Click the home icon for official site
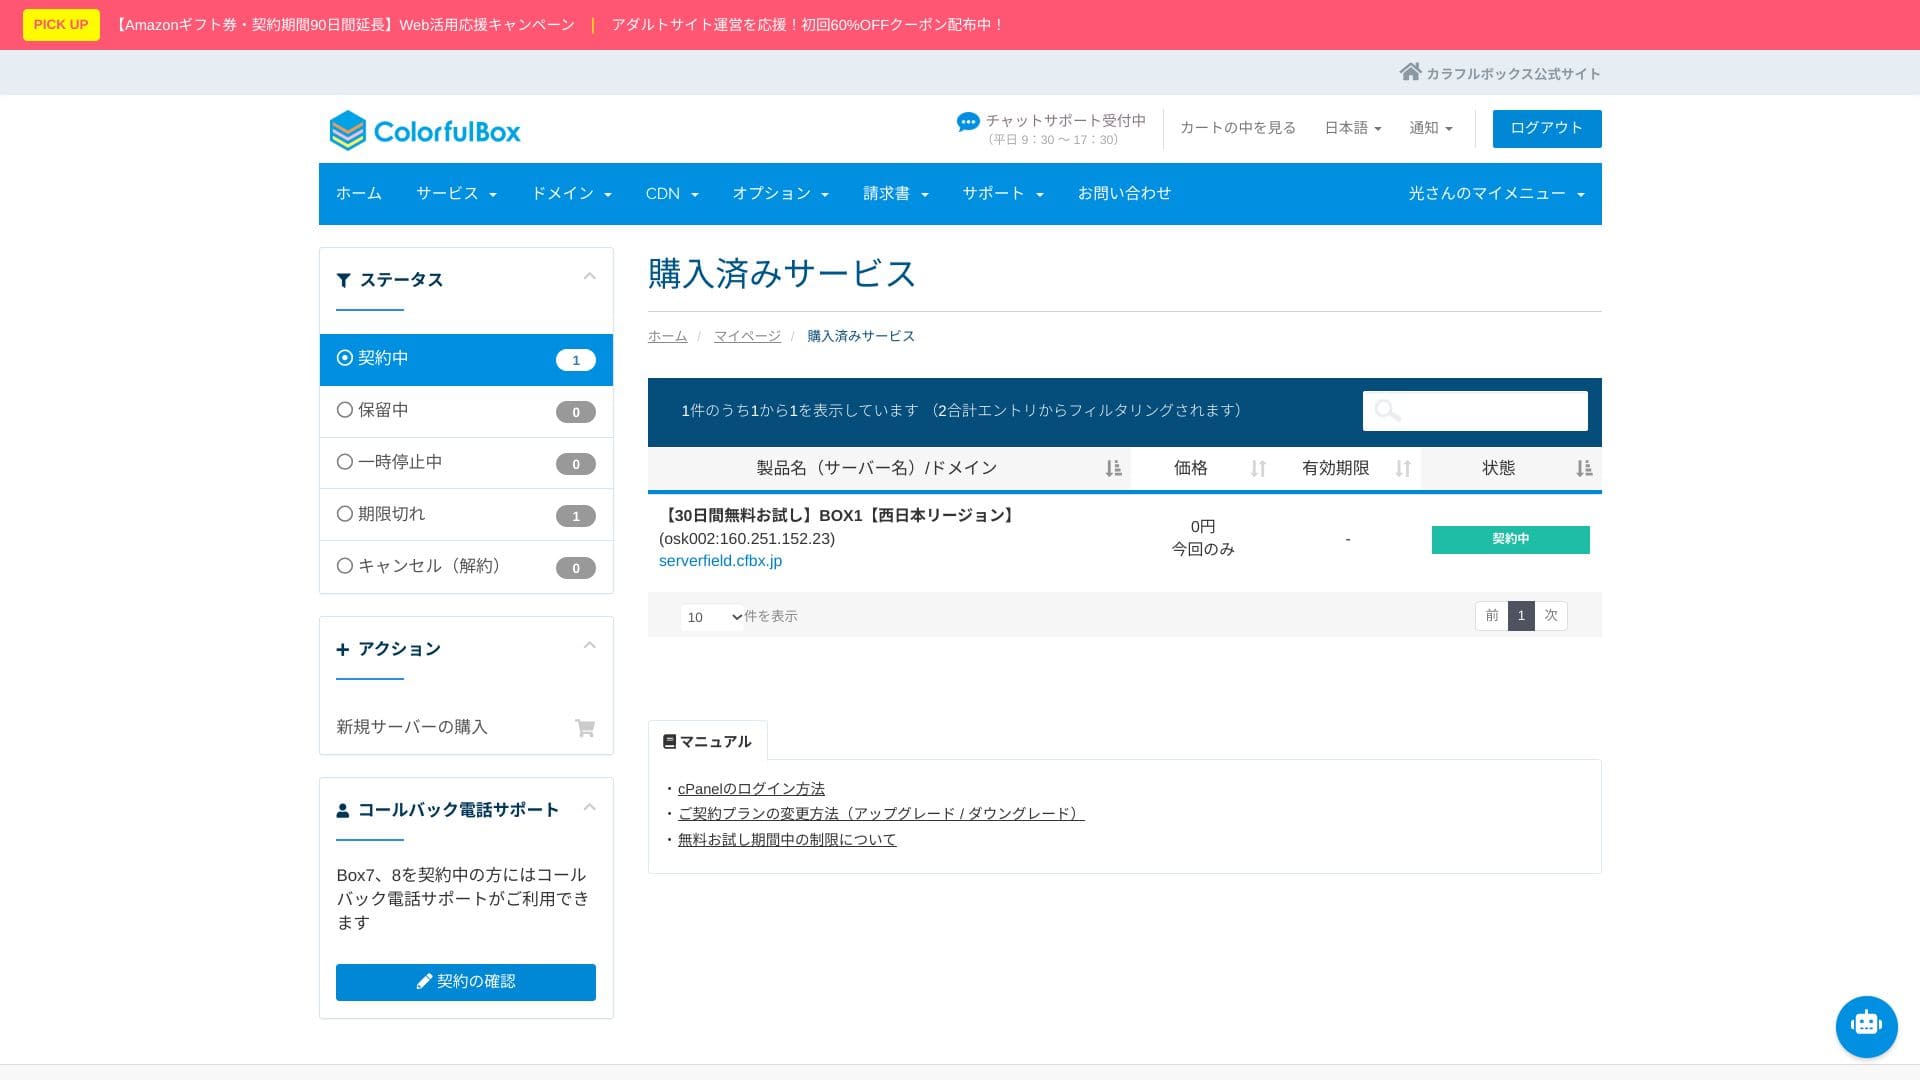This screenshot has width=1920, height=1080. [x=1410, y=72]
